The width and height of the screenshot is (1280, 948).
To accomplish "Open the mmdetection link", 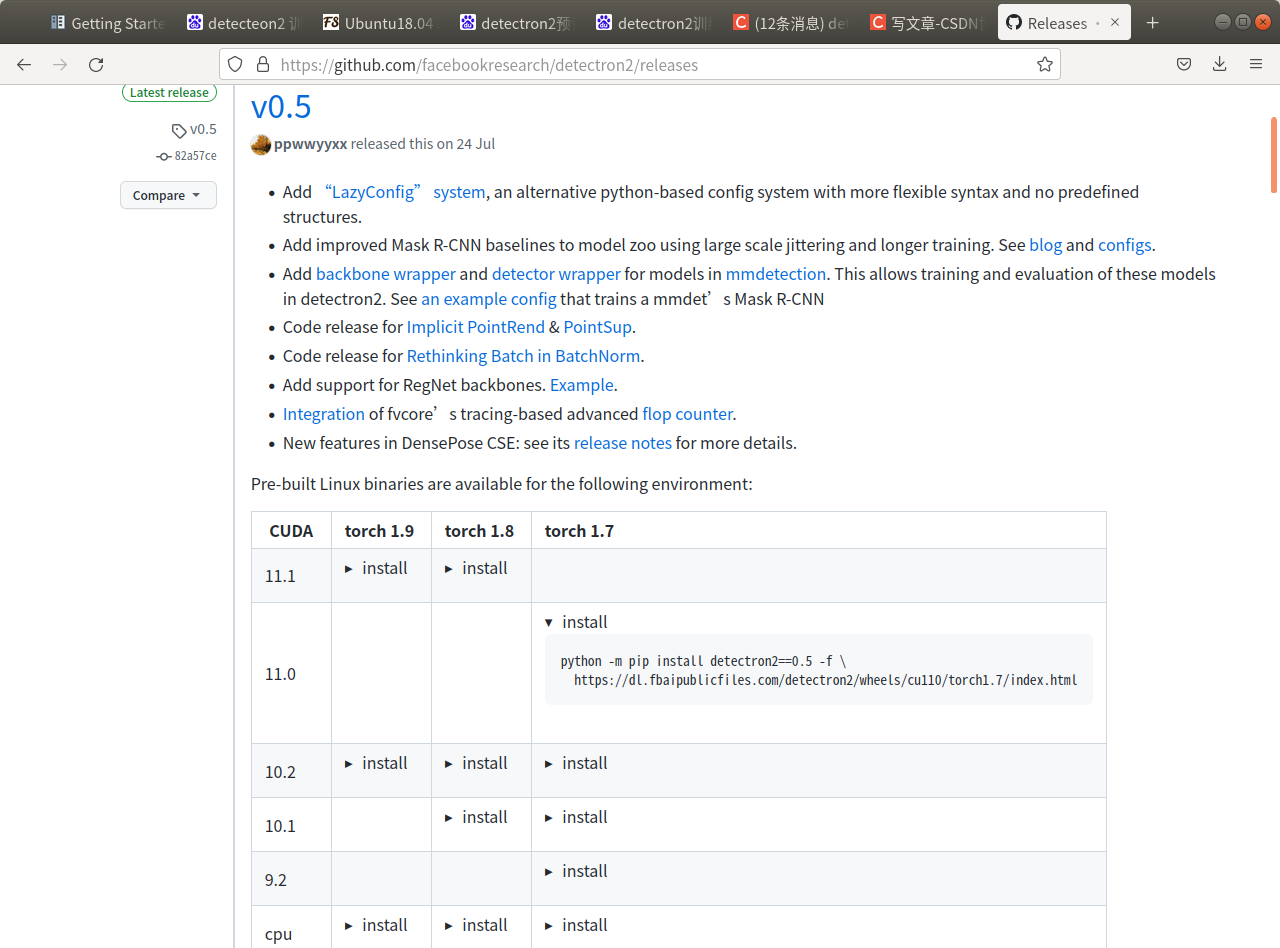I will pos(776,274).
